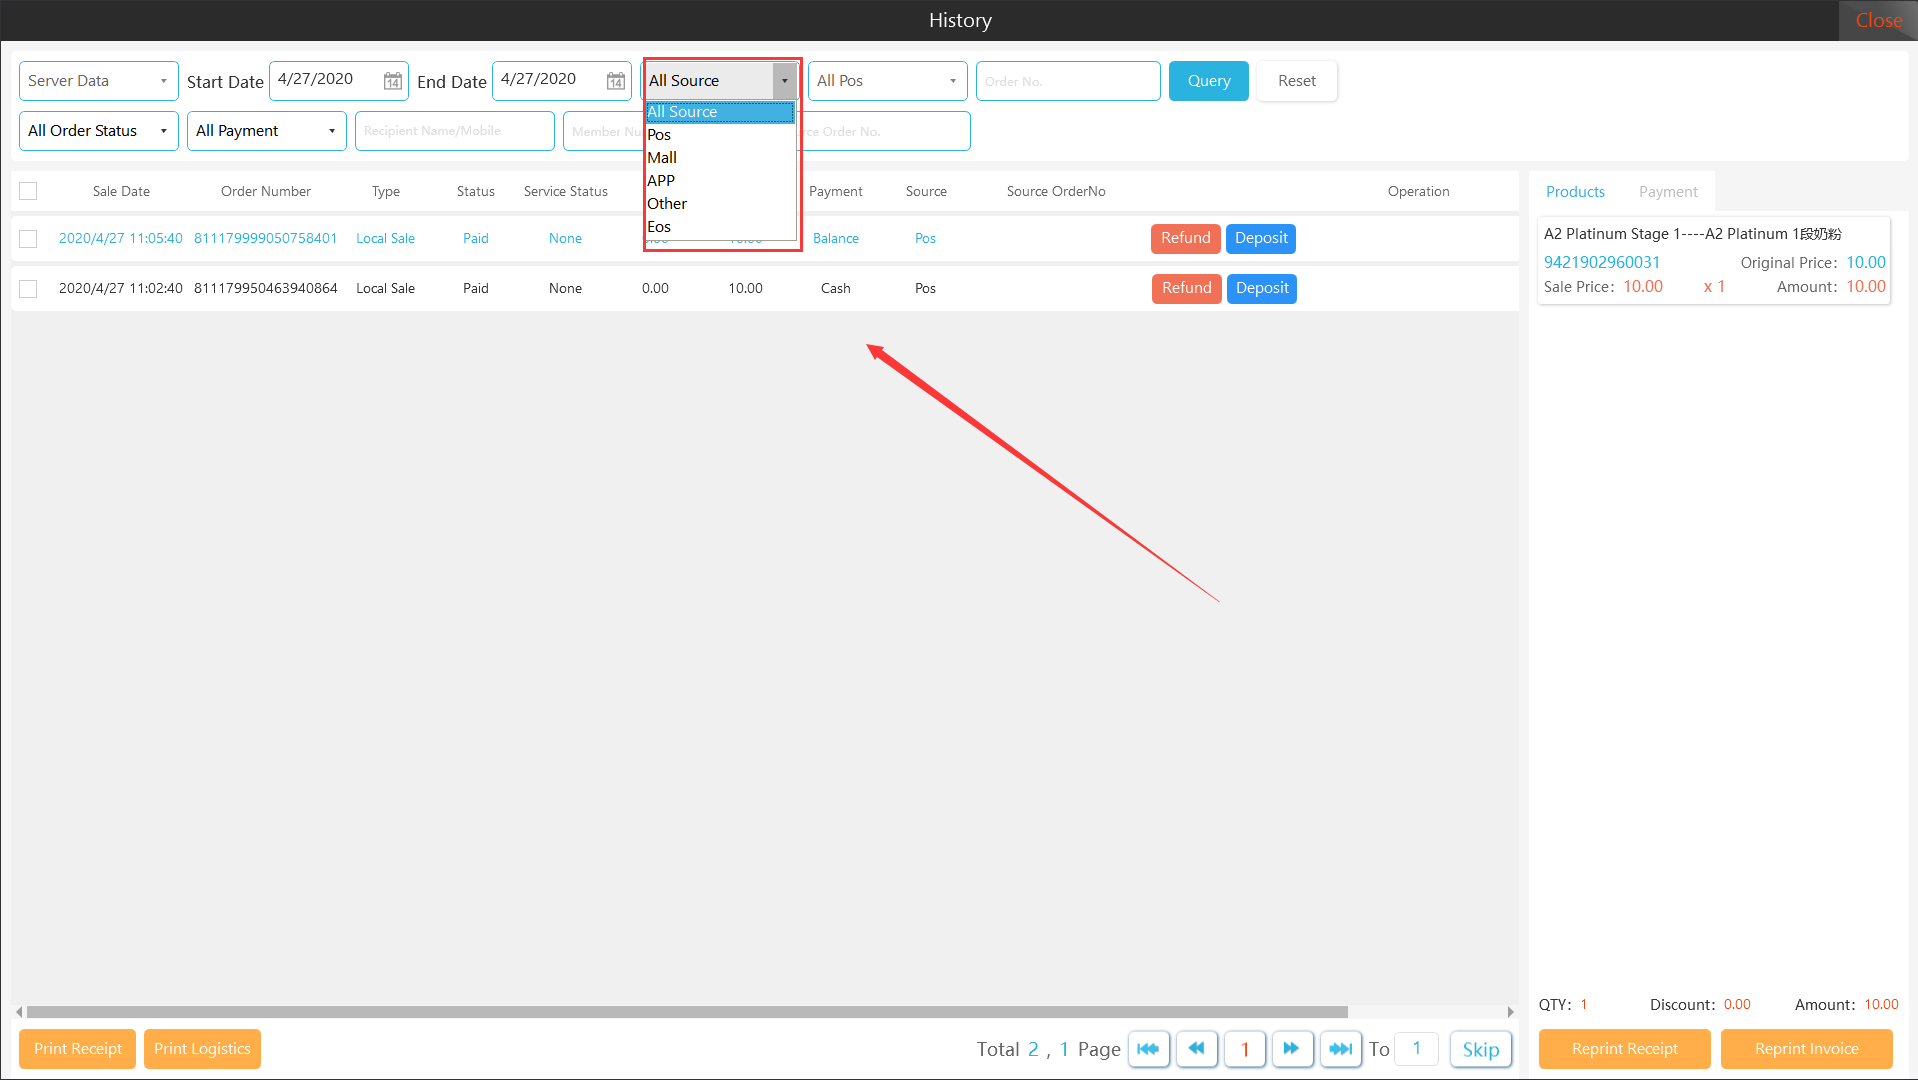Image resolution: width=1918 pixels, height=1080 pixels.
Task: Open the Start Date calendar picker
Action: [393, 81]
